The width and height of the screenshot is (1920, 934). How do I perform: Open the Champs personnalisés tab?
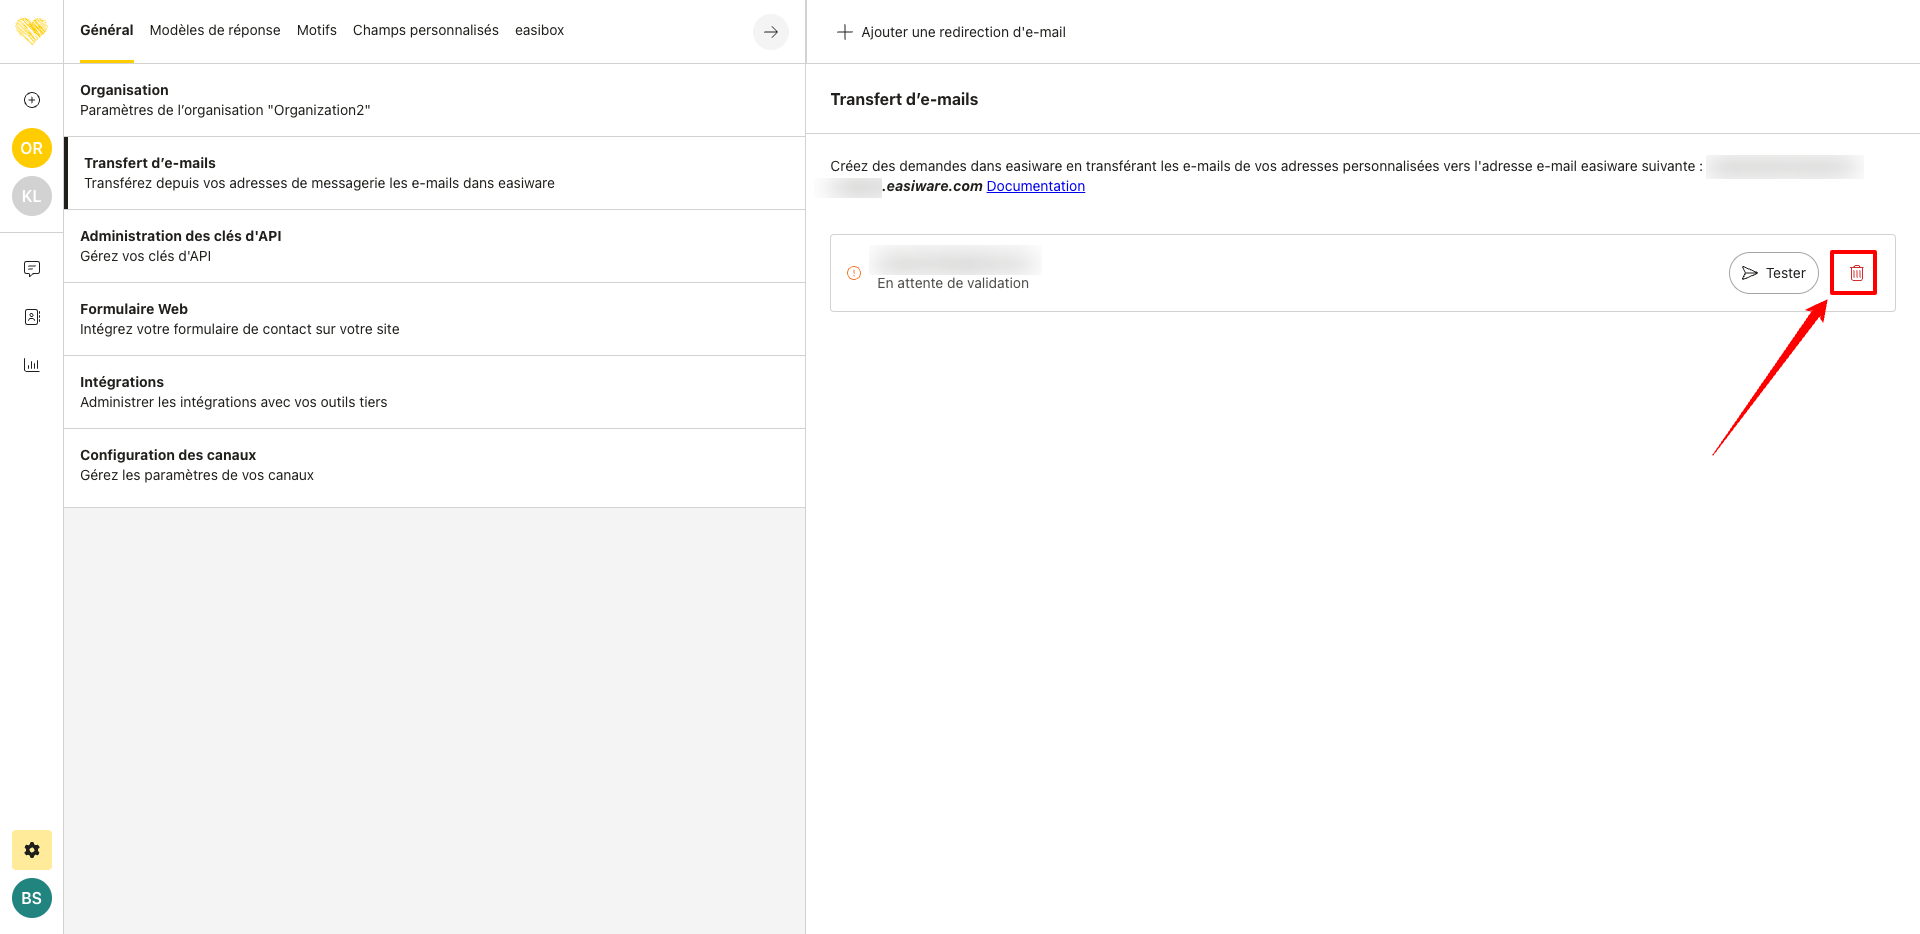(x=425, y=30)
